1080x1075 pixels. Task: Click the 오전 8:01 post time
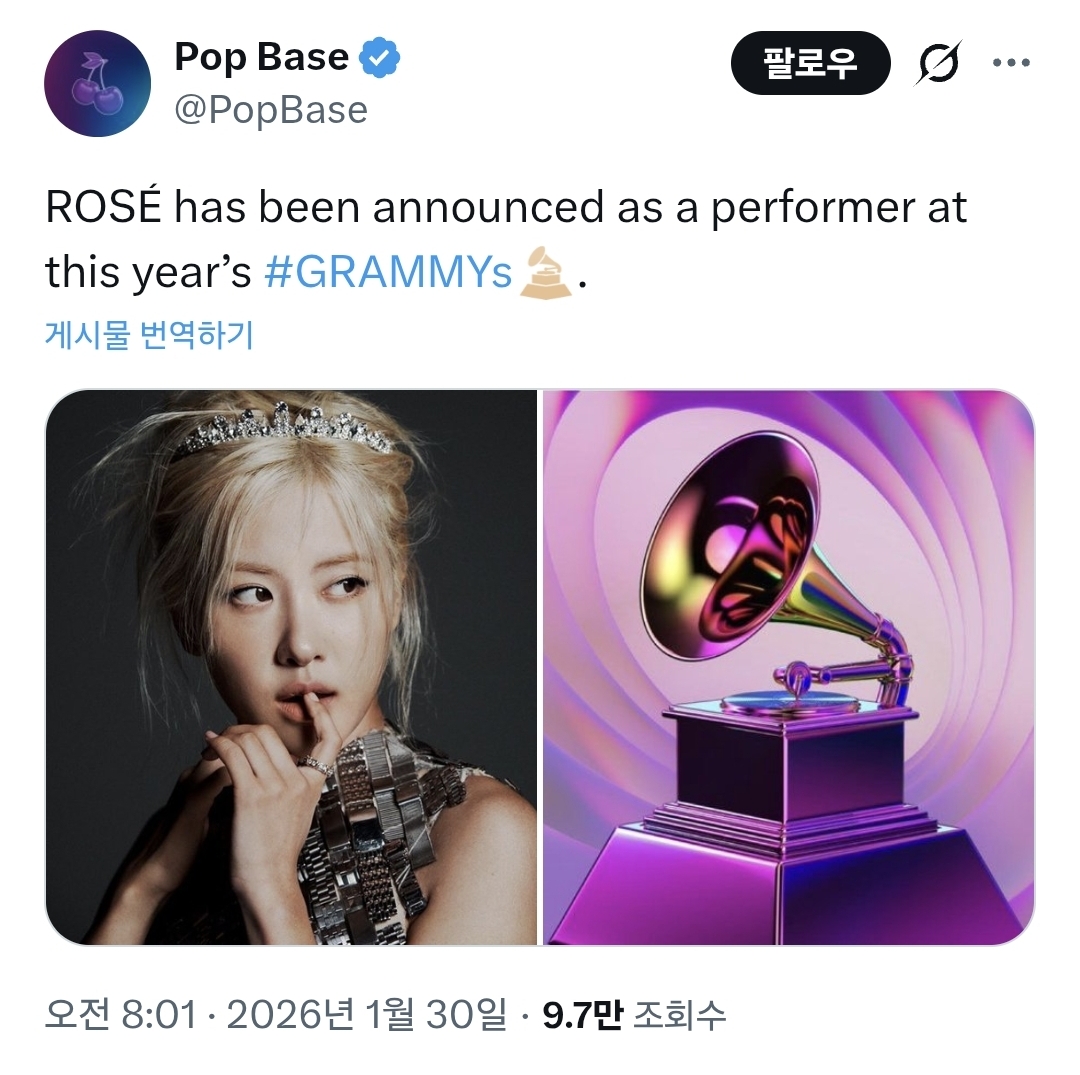[x=120, y=1017]
